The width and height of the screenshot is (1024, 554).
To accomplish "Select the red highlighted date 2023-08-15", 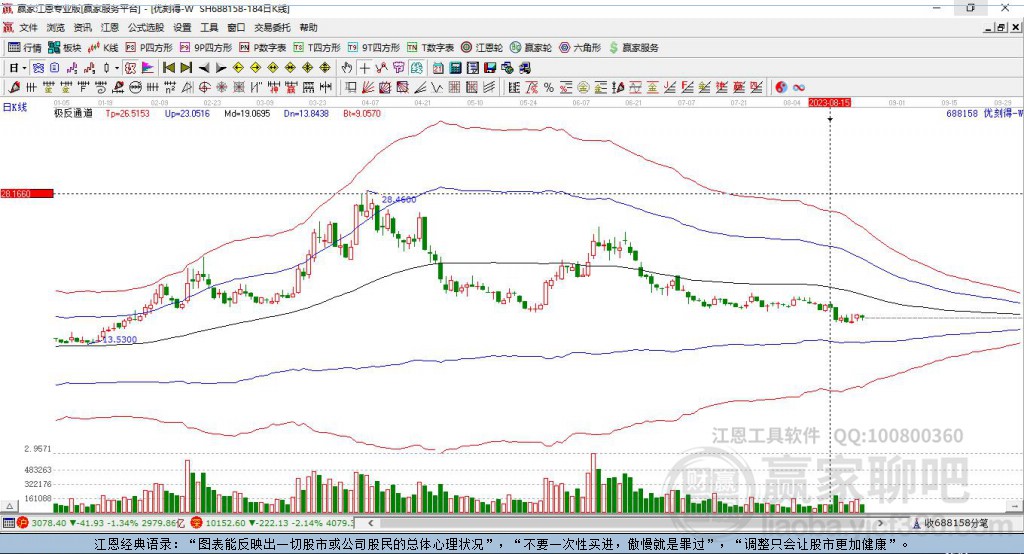I will (829, 103).
